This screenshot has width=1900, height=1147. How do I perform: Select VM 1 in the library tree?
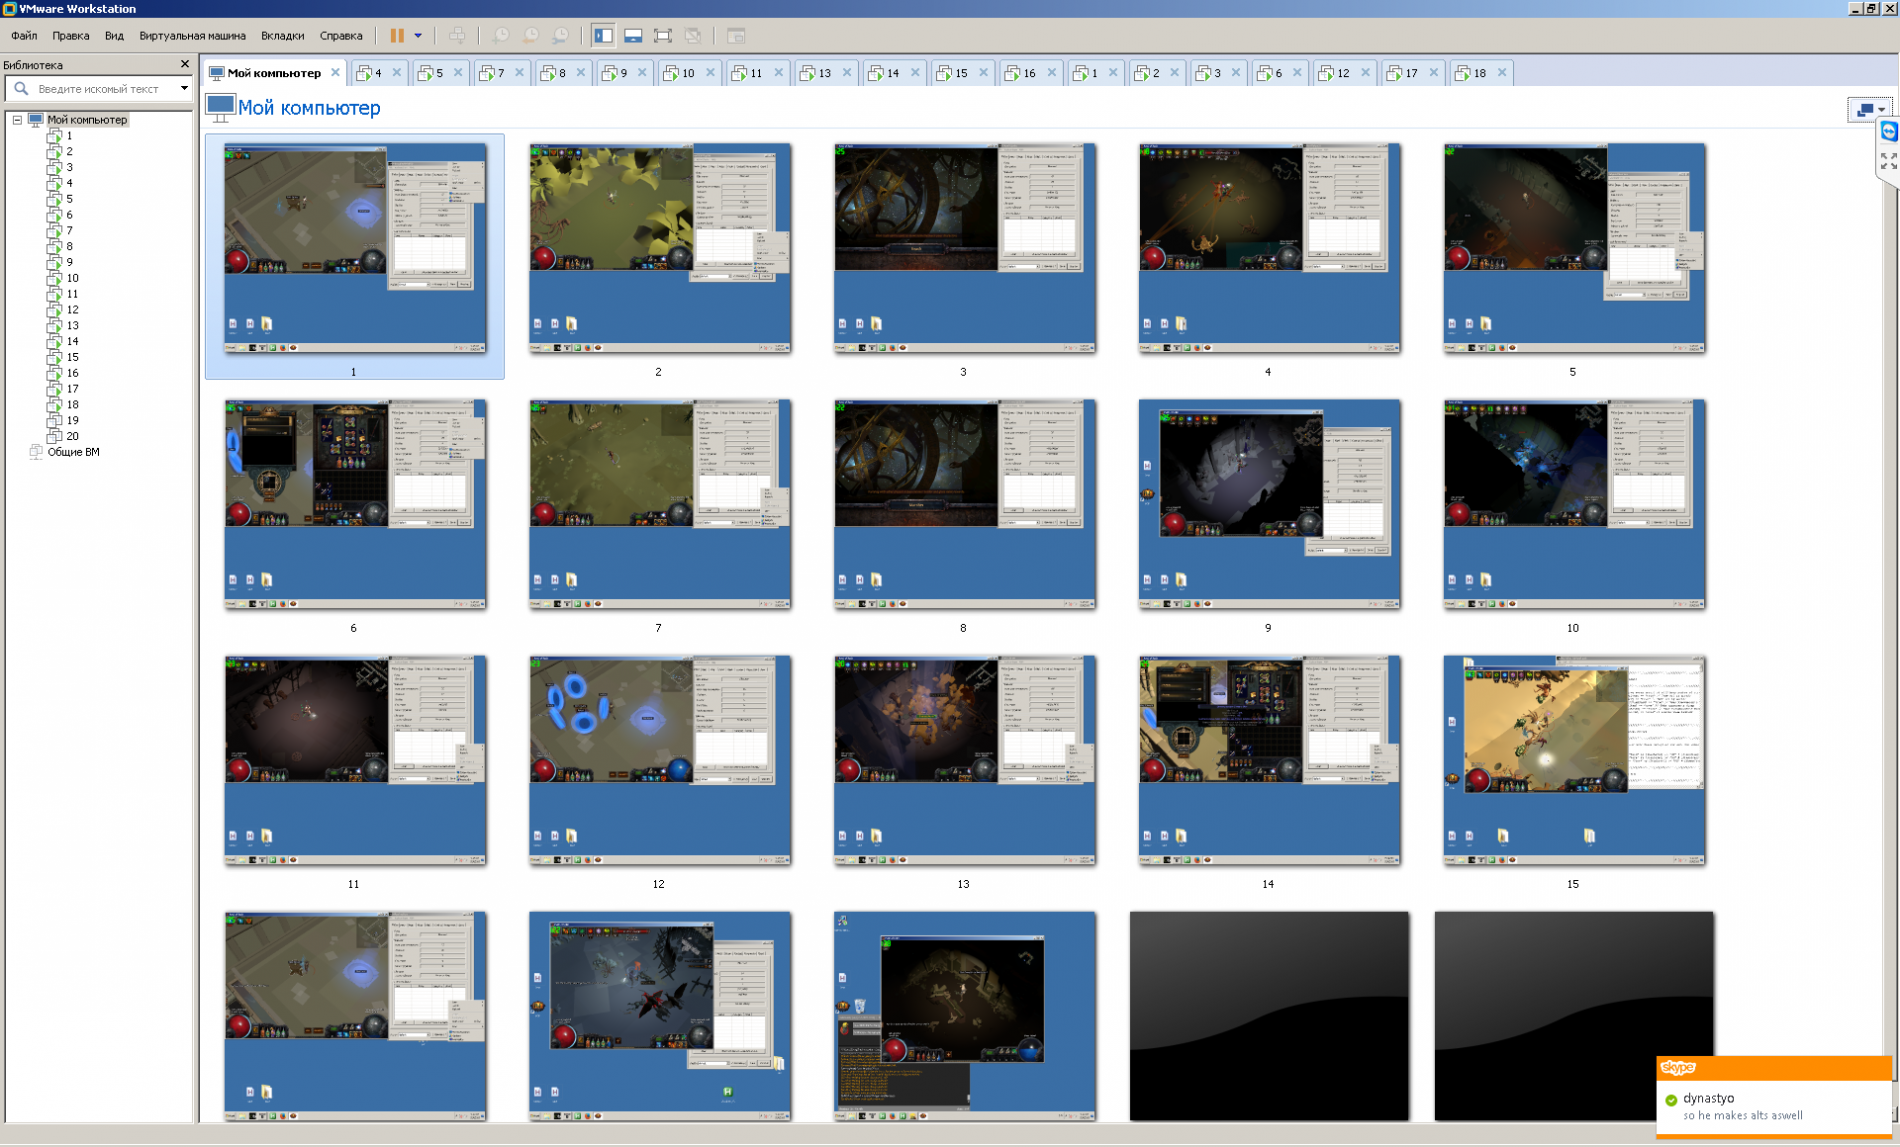pos(69,135)
